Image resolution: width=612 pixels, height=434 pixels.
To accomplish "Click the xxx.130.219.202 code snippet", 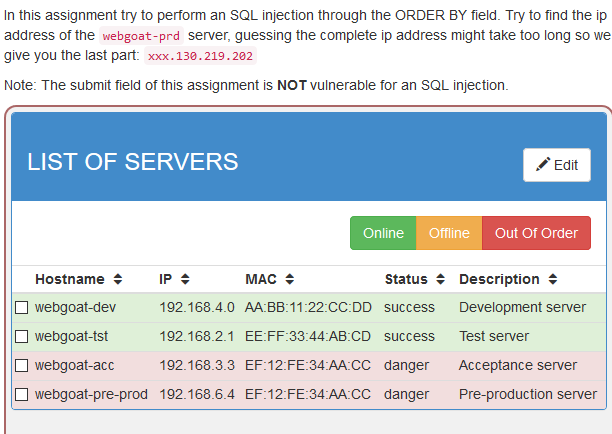I will [200, 56].
